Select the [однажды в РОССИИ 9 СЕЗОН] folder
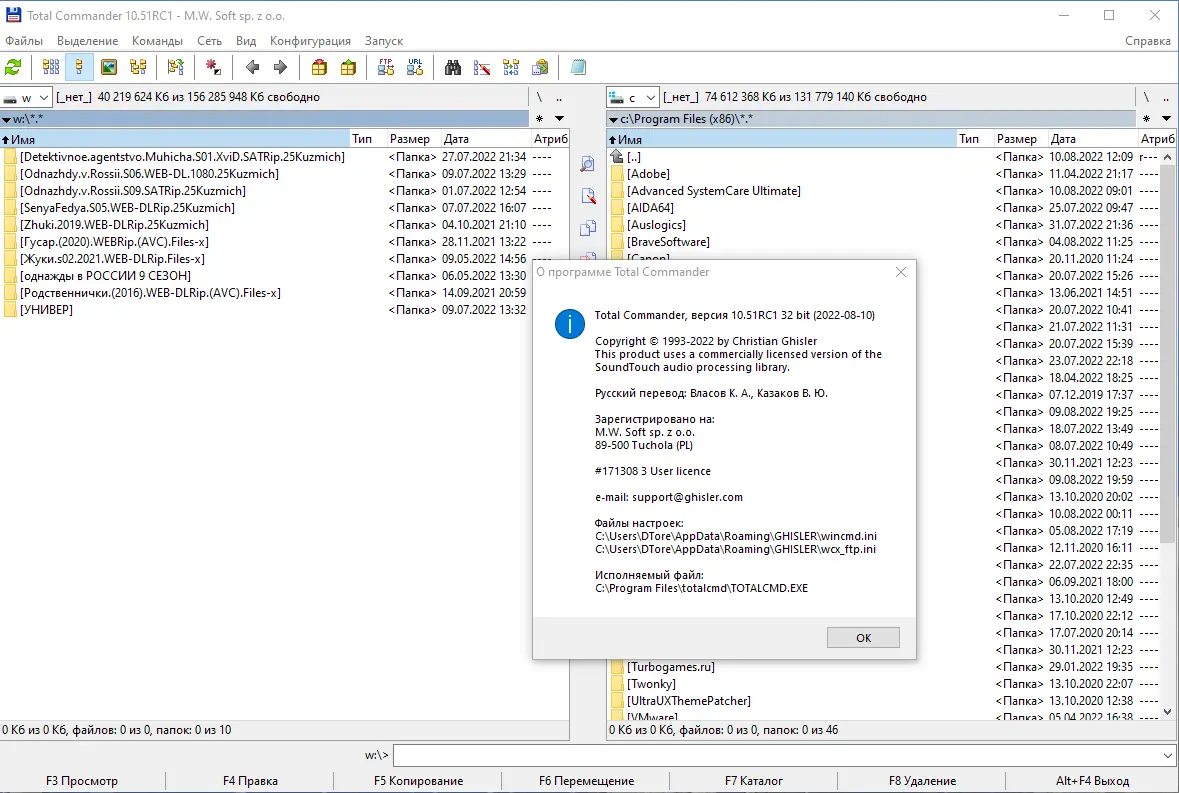Screen dimensions: 1179x793 [x=284, y=276]
